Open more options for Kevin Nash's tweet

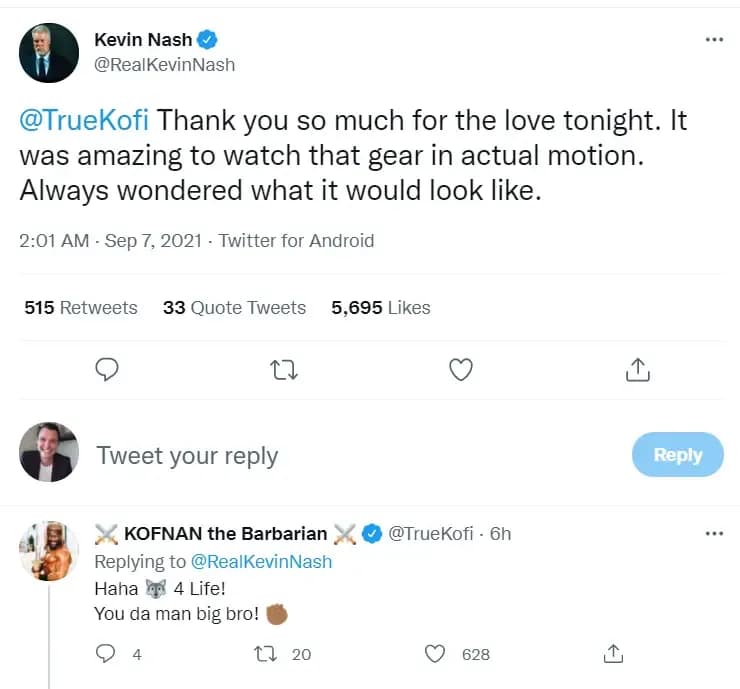pyautogui.click(x=714, y=39)
